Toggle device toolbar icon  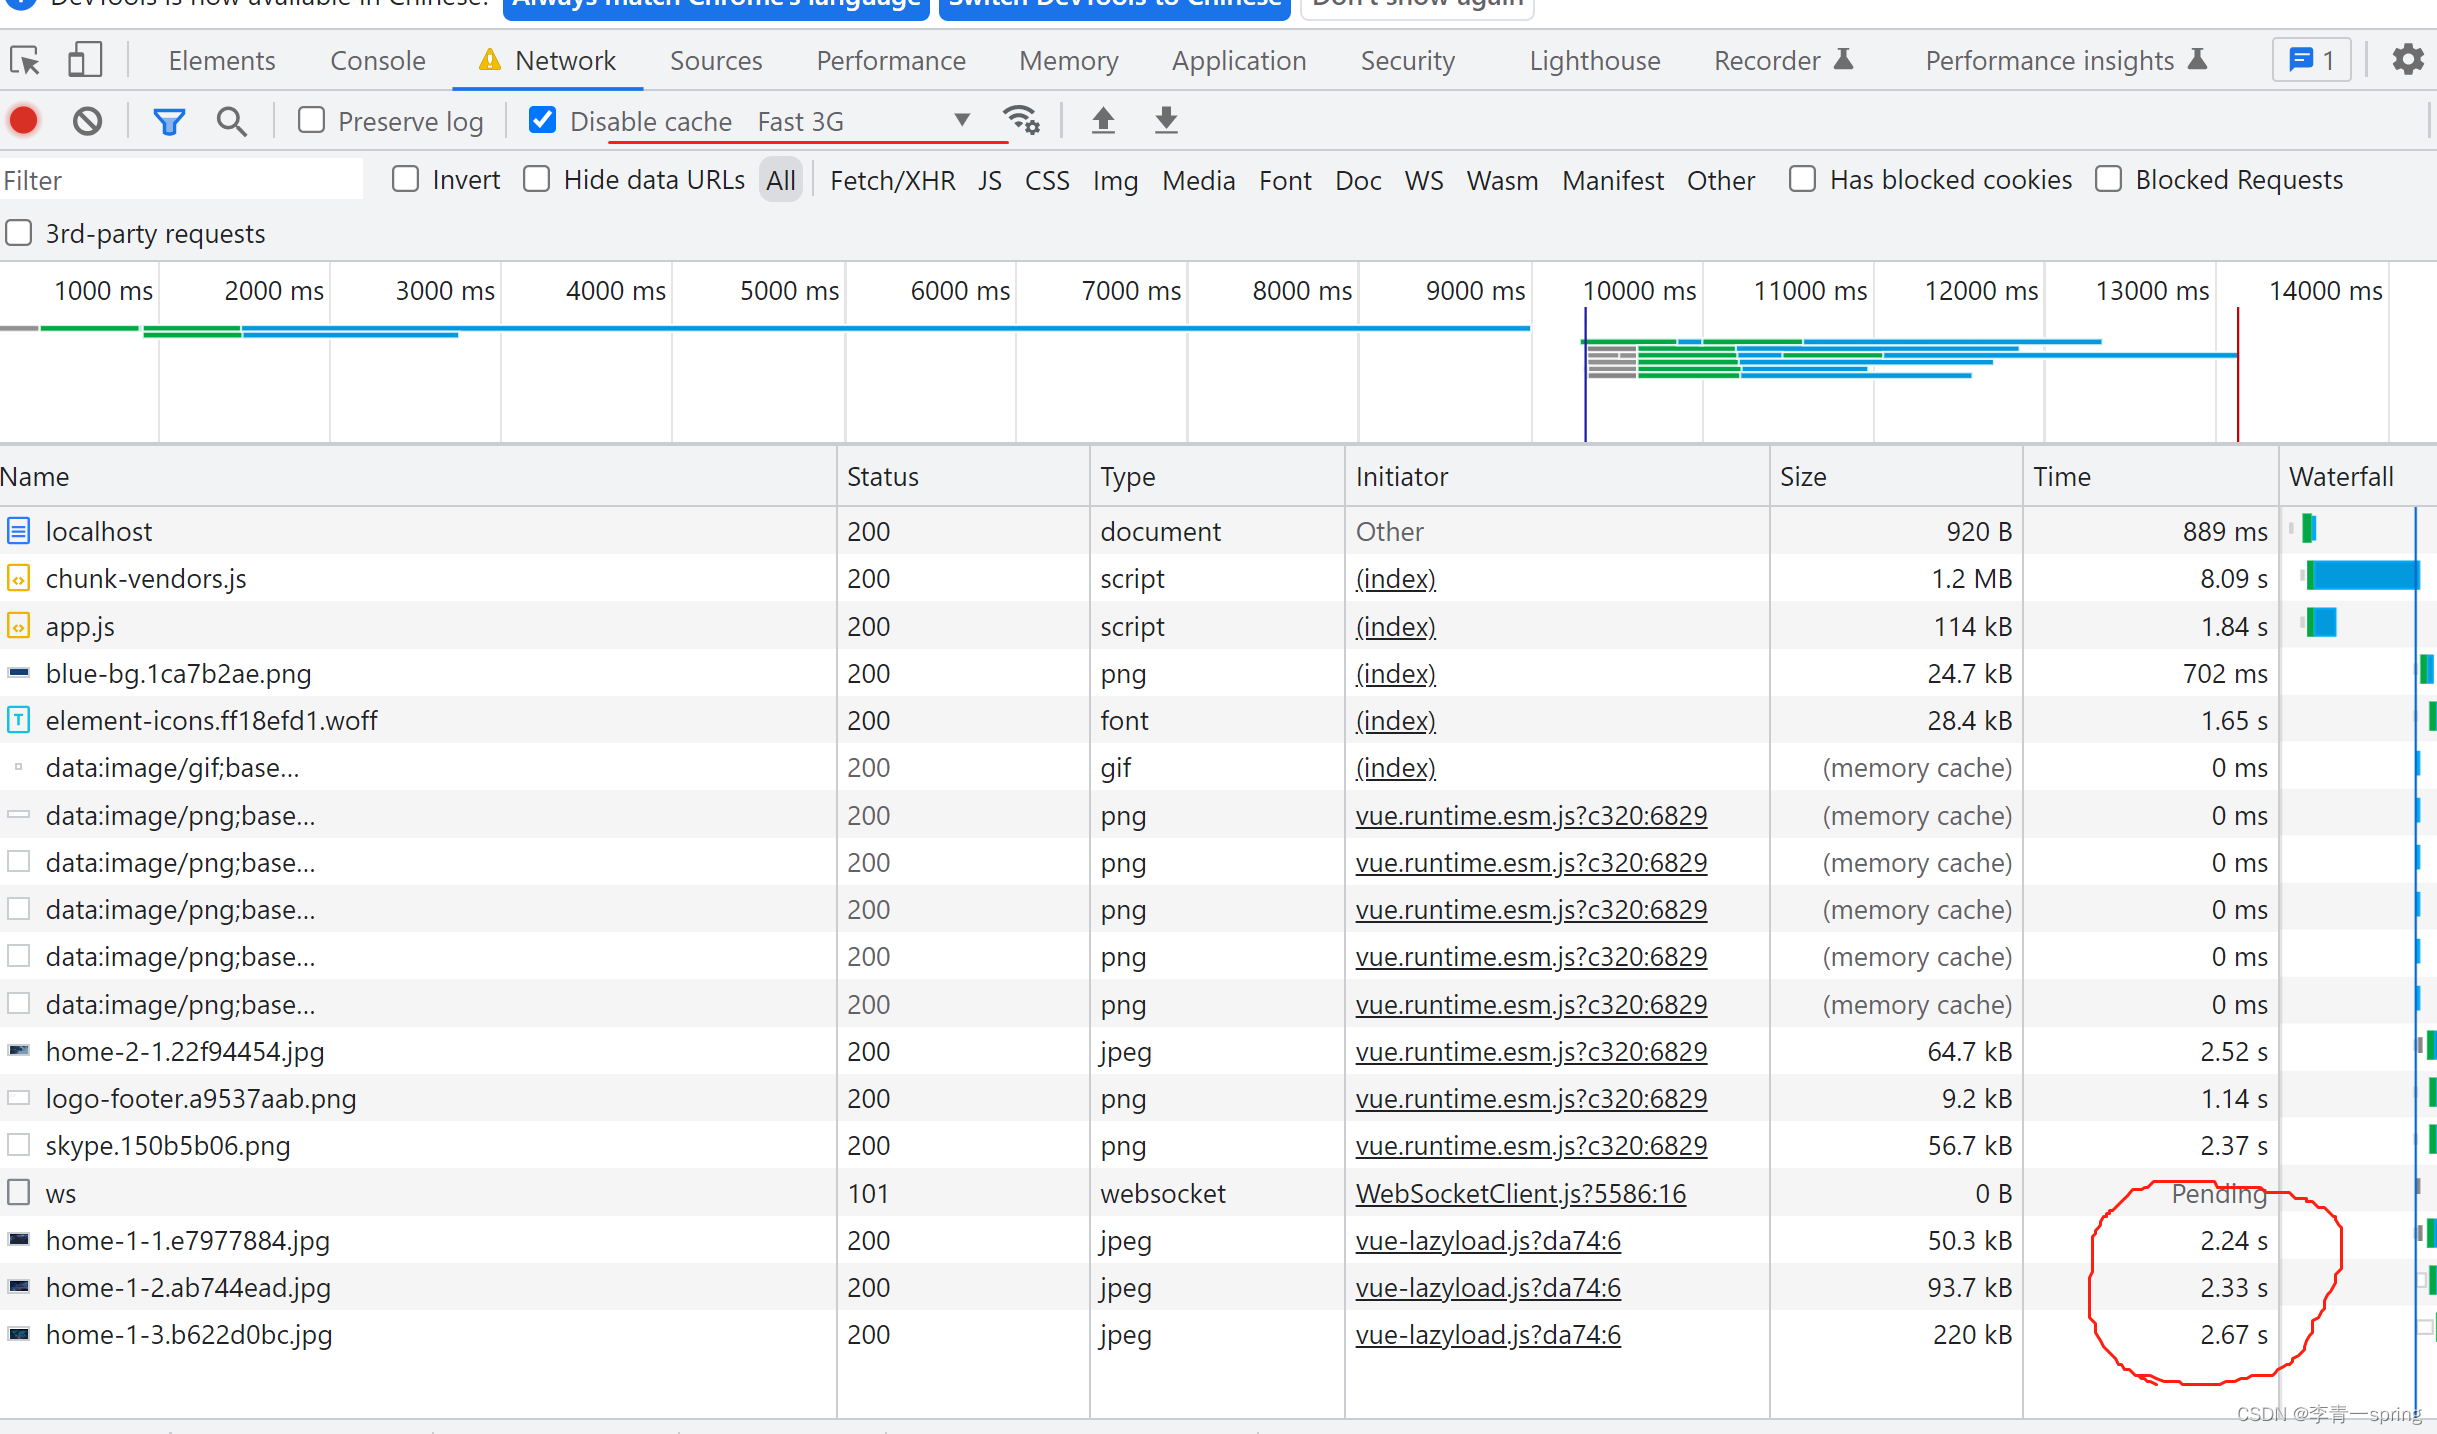(x=84, y=61)
